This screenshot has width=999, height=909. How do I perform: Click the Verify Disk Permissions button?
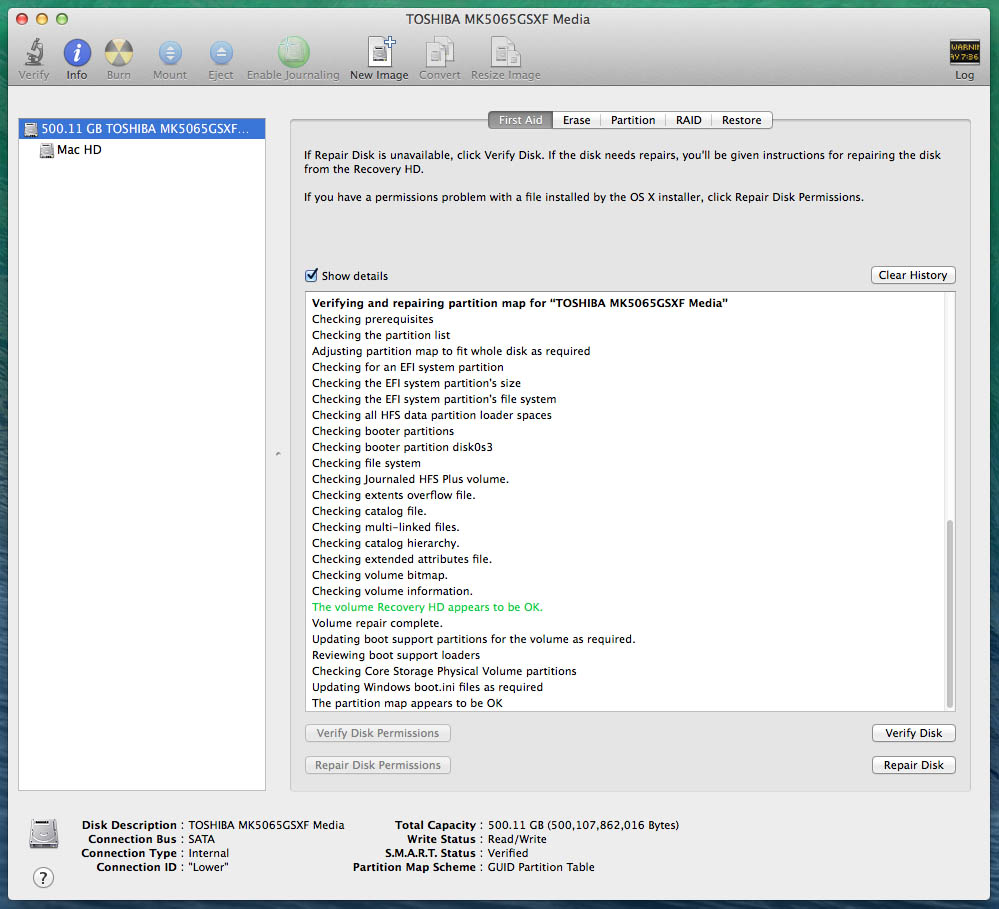pyautogui.click(x=378, y=733)
